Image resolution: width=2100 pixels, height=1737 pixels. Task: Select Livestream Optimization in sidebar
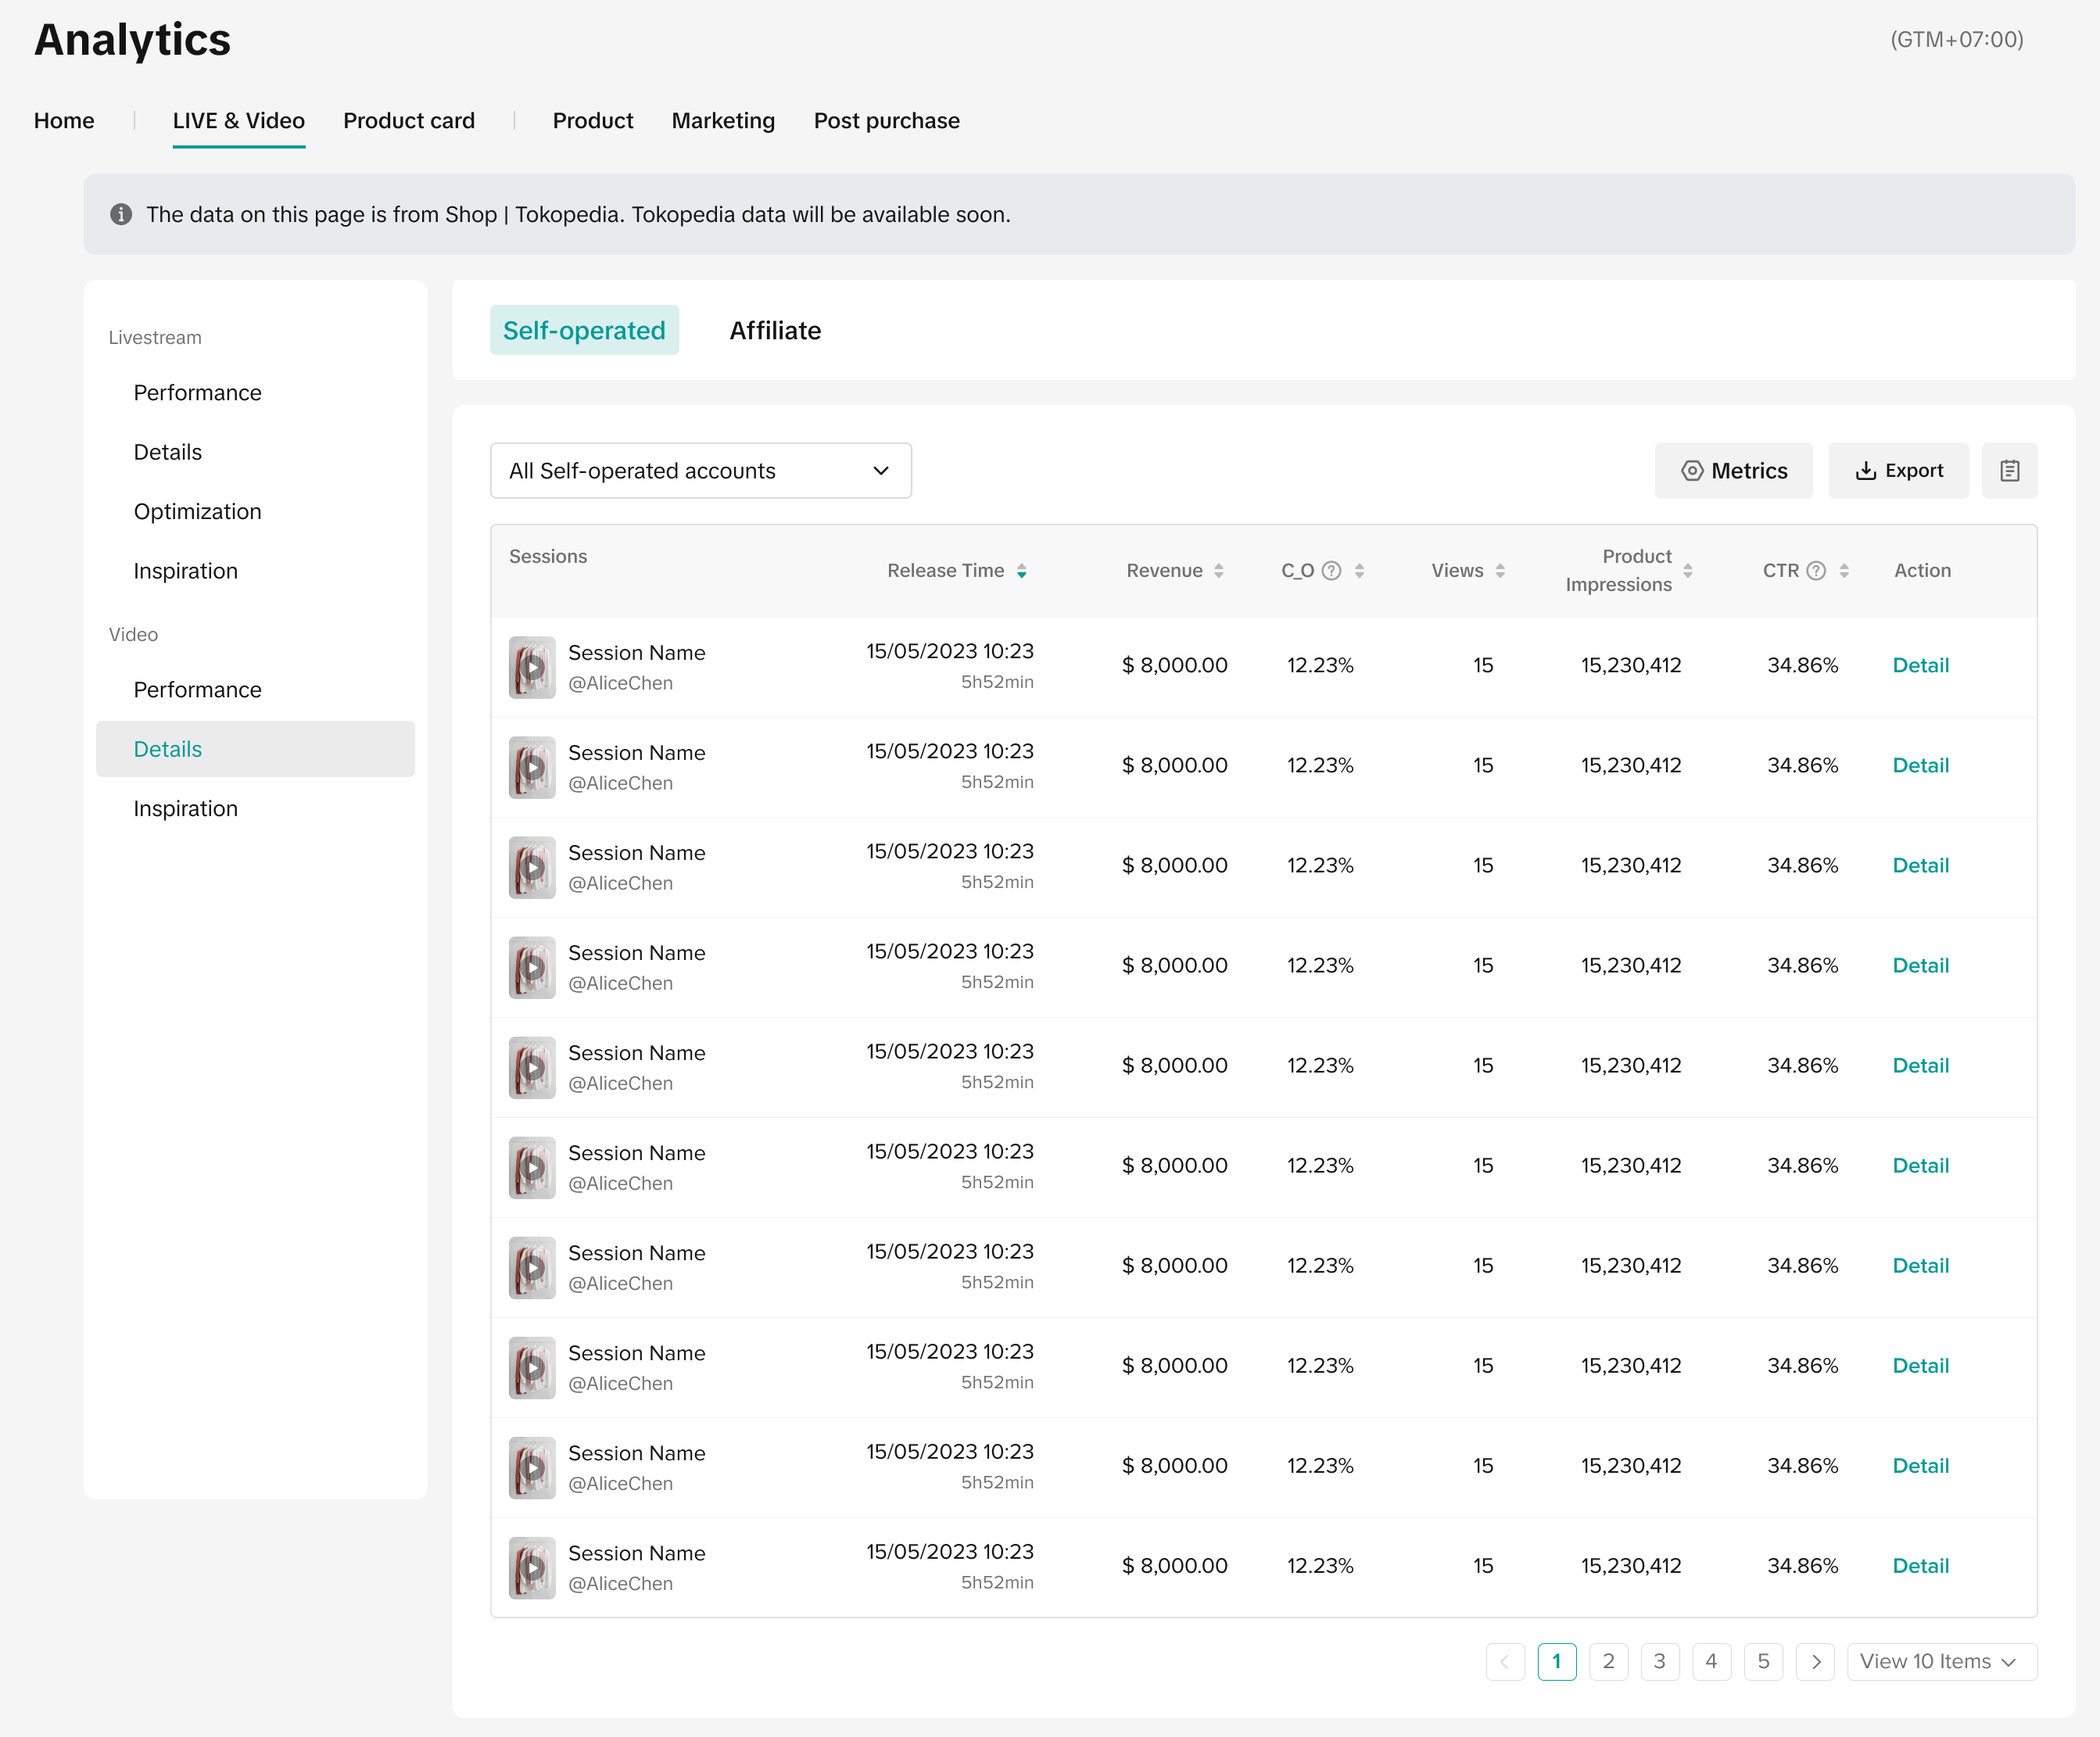click(x=197, y=511)
